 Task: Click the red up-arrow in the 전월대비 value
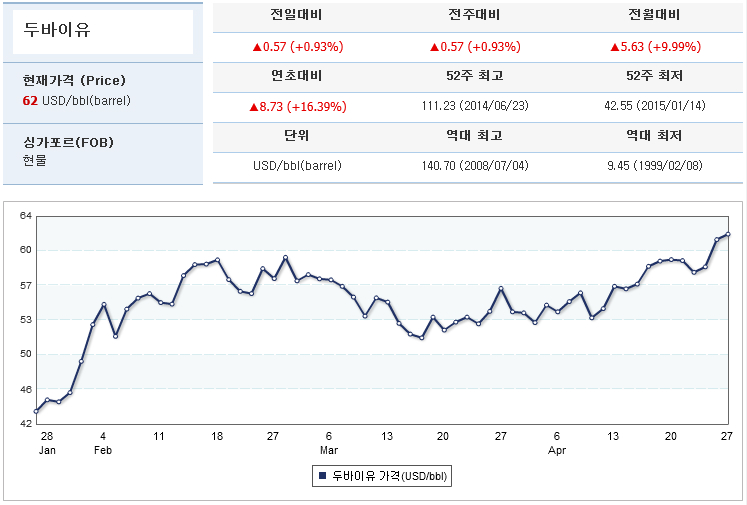614,47
